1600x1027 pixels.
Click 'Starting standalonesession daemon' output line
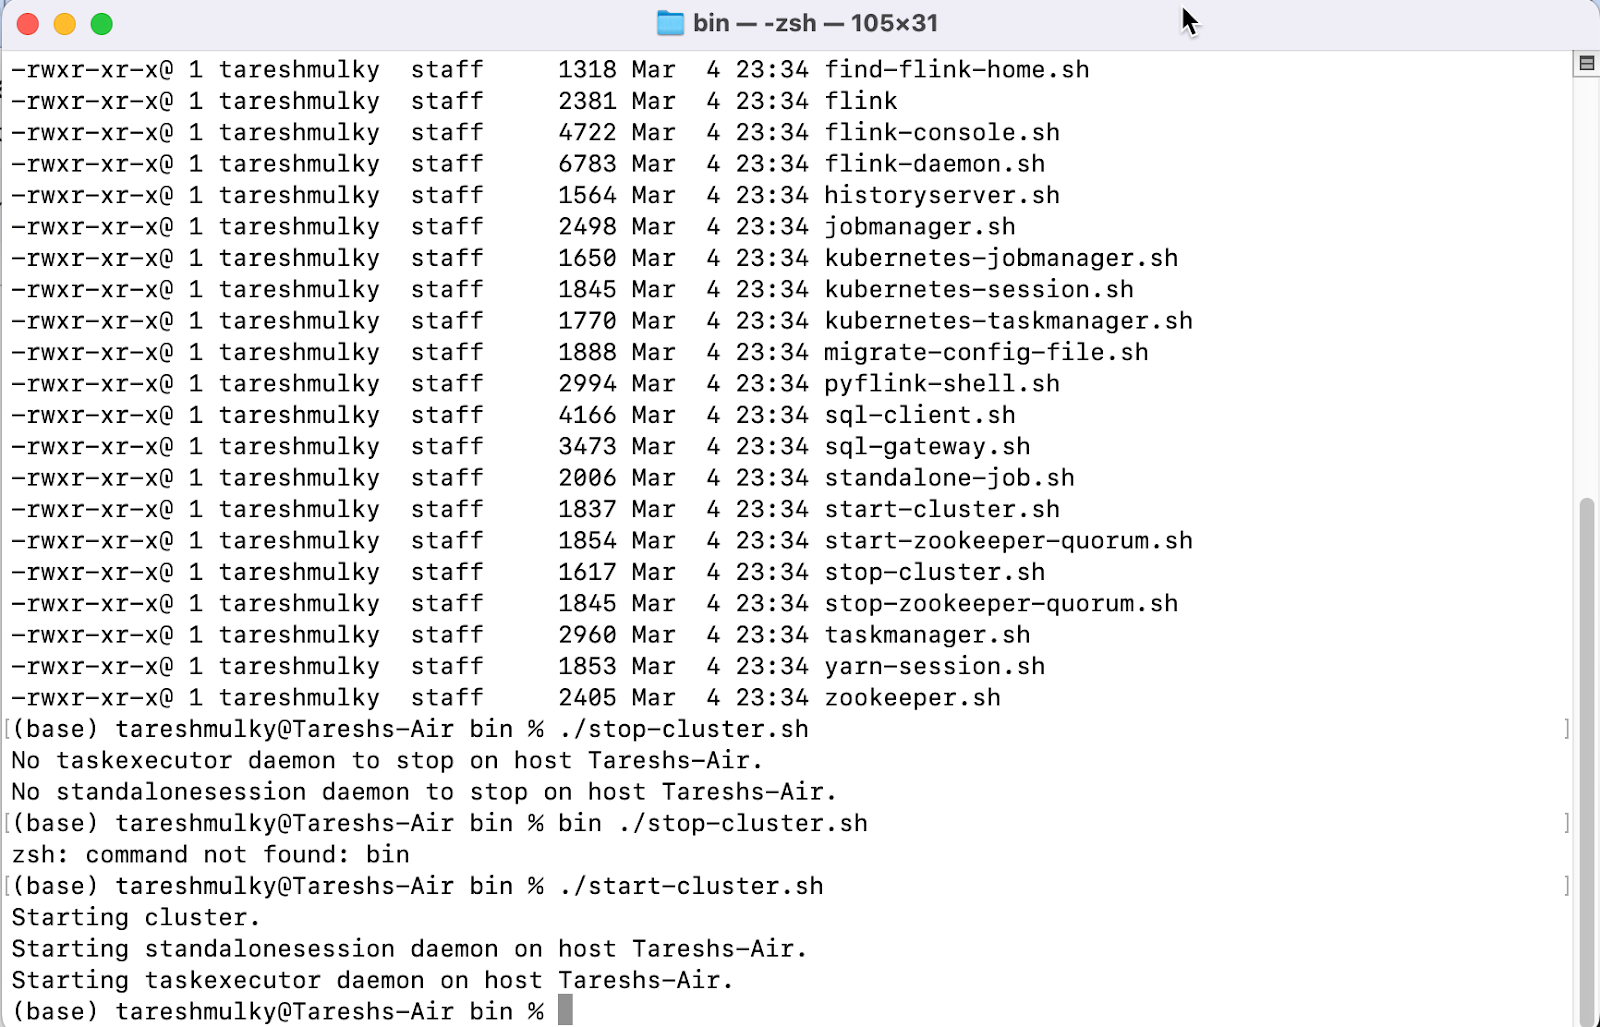[410, 949]
